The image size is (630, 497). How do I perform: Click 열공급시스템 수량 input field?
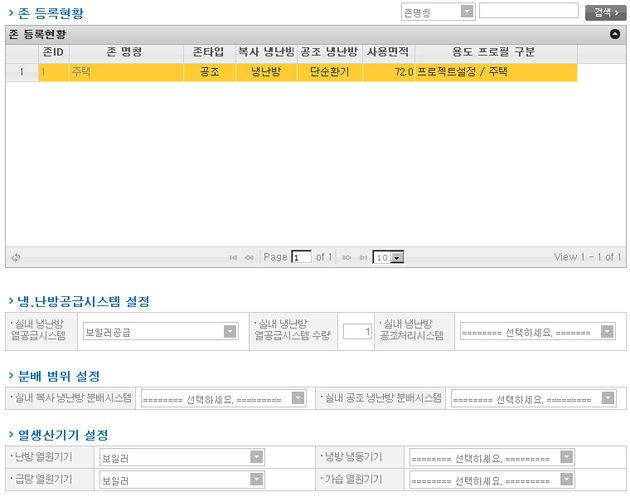[x=357, y=331]
